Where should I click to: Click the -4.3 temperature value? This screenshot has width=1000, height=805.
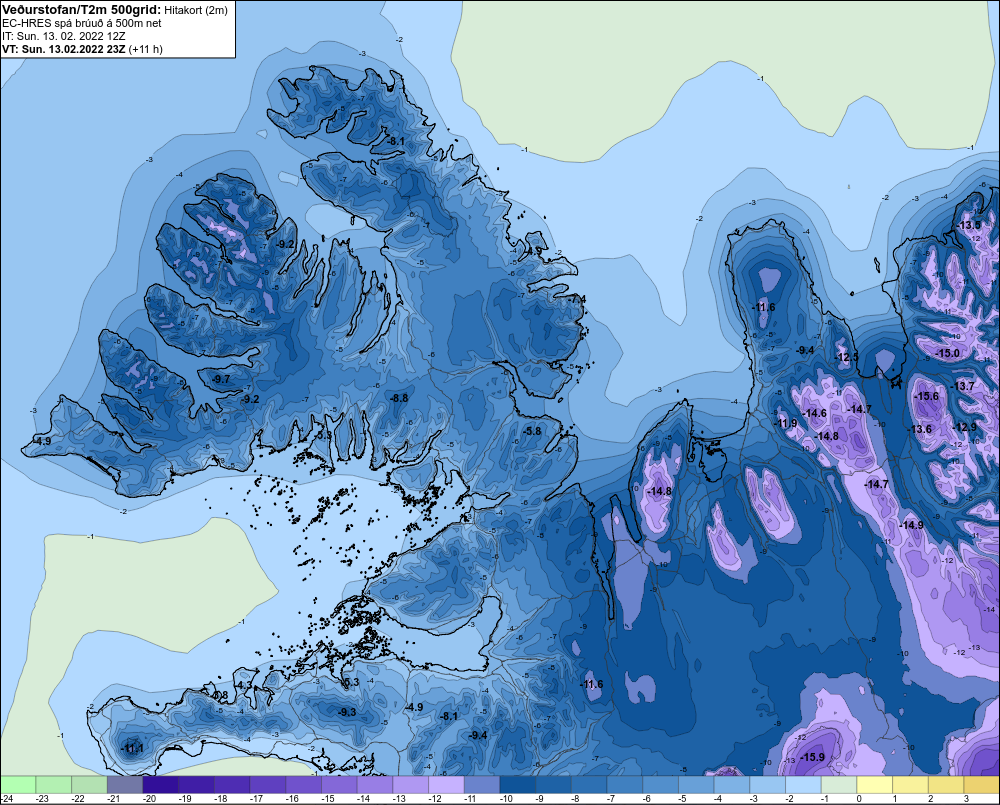[x=244, y=685]
